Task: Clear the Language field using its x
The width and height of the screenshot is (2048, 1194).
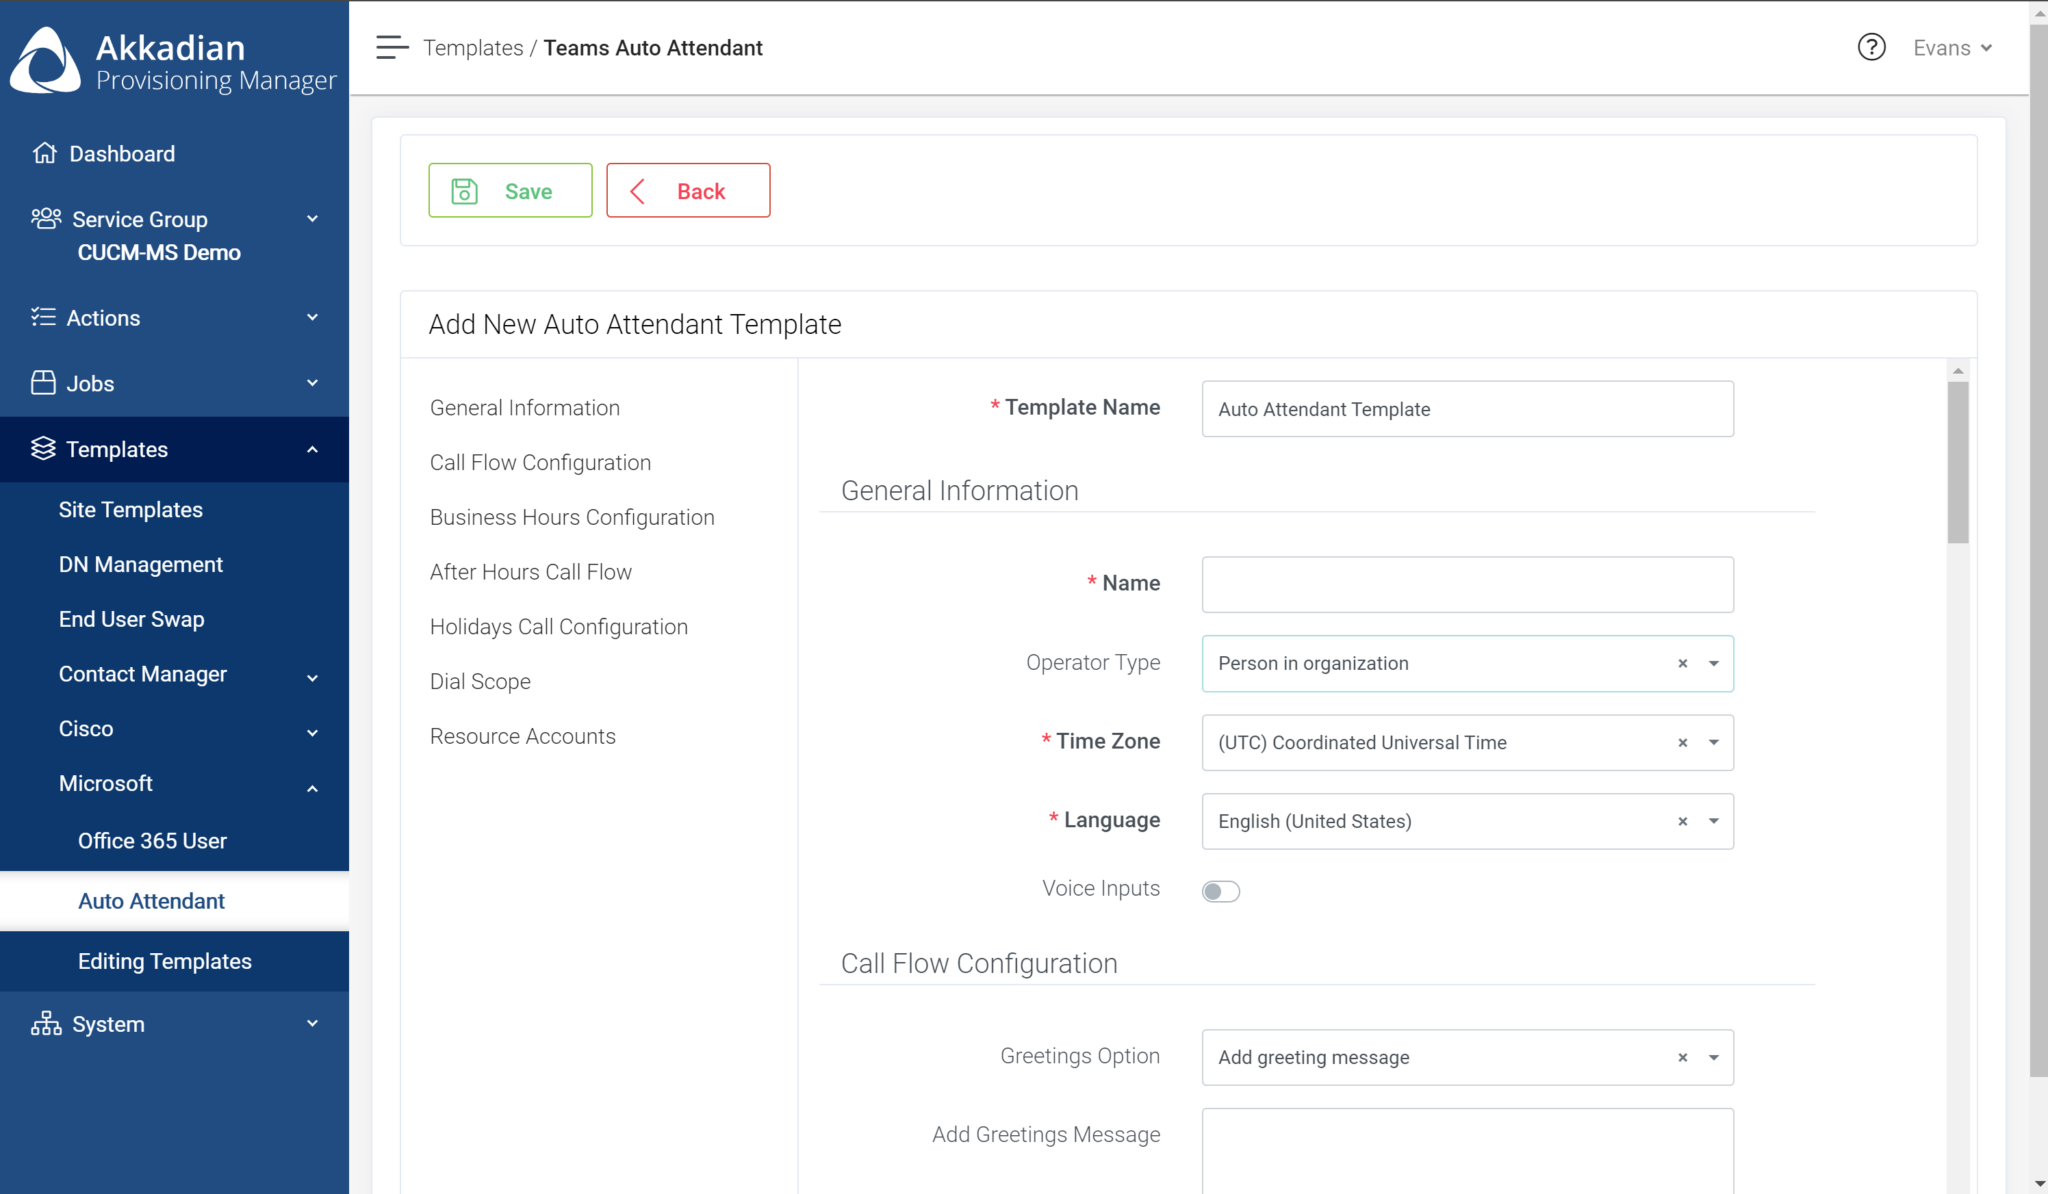Action: [1682, 821]
